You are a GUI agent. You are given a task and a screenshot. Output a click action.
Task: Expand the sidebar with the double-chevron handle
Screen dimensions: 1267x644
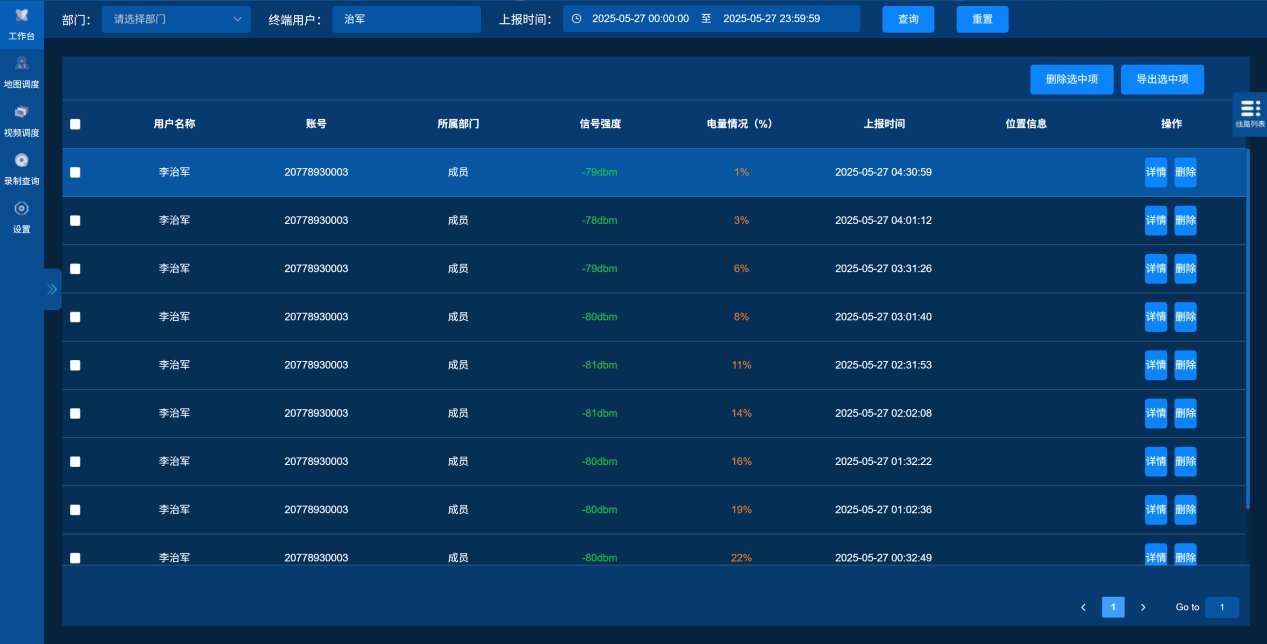52,289
